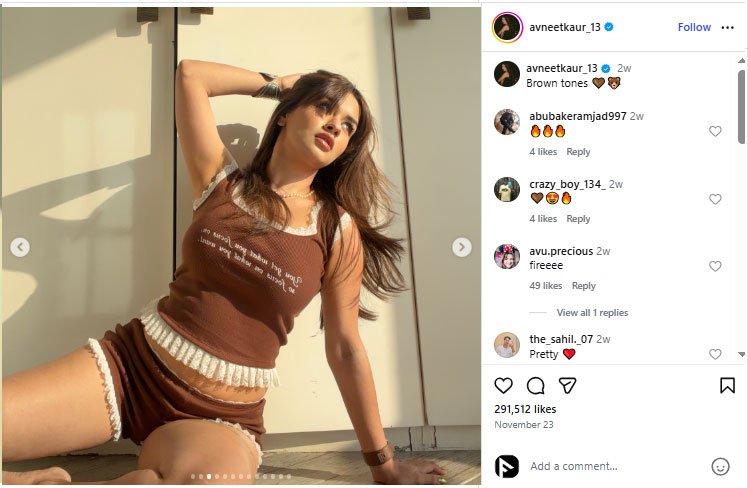The image size is (748, 488).
Task: View the 291,512 likes list
Action: tap(525, 409)
